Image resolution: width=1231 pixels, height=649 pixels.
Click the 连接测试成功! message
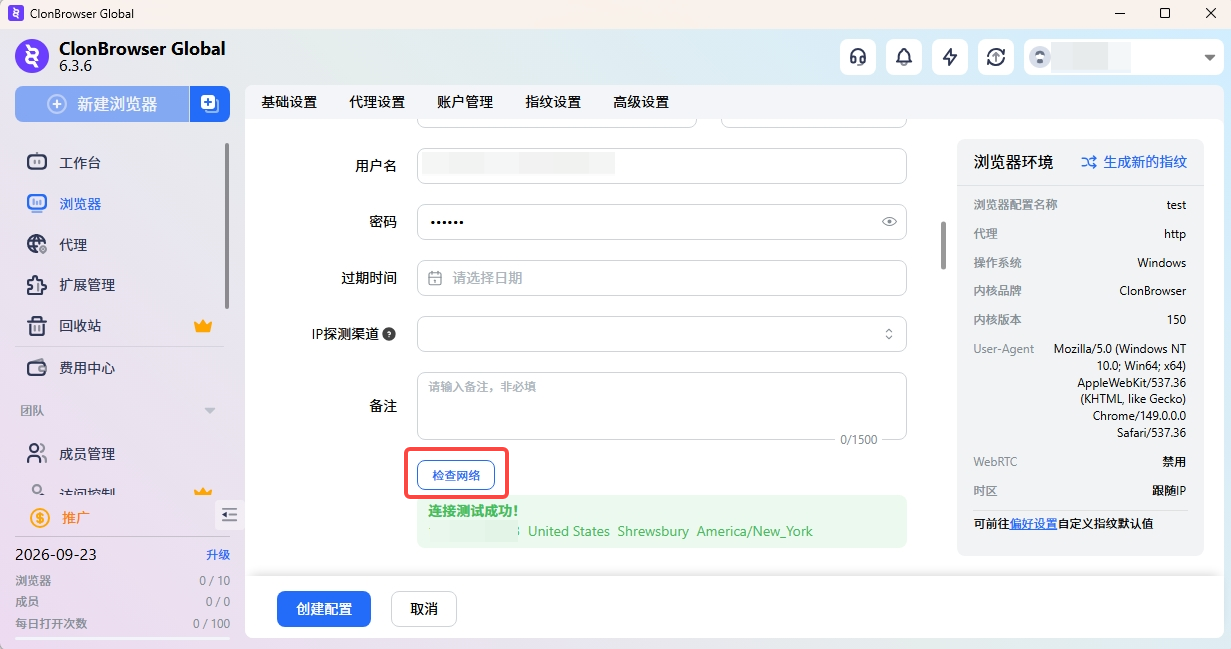coord(474,510)
